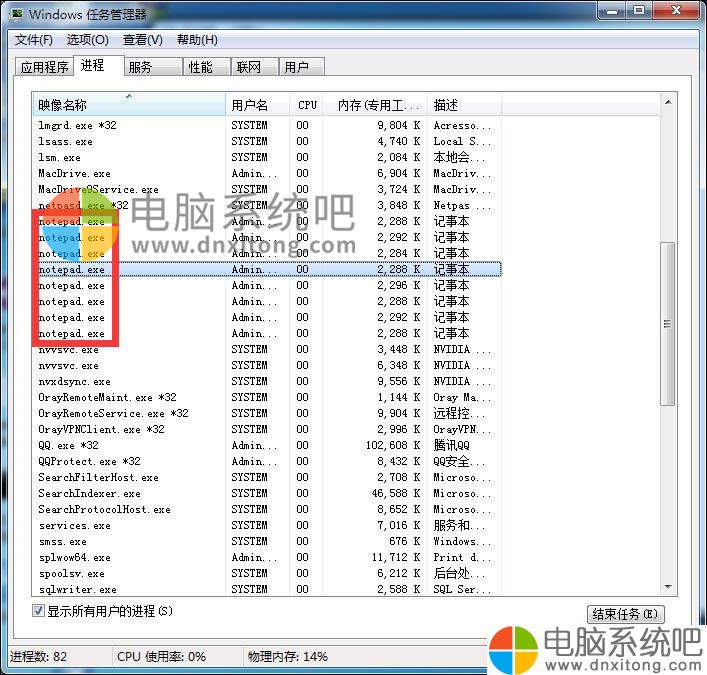Open the 查看(V) menu
This screenshot has width=707, height=675.
click(142, 40)
